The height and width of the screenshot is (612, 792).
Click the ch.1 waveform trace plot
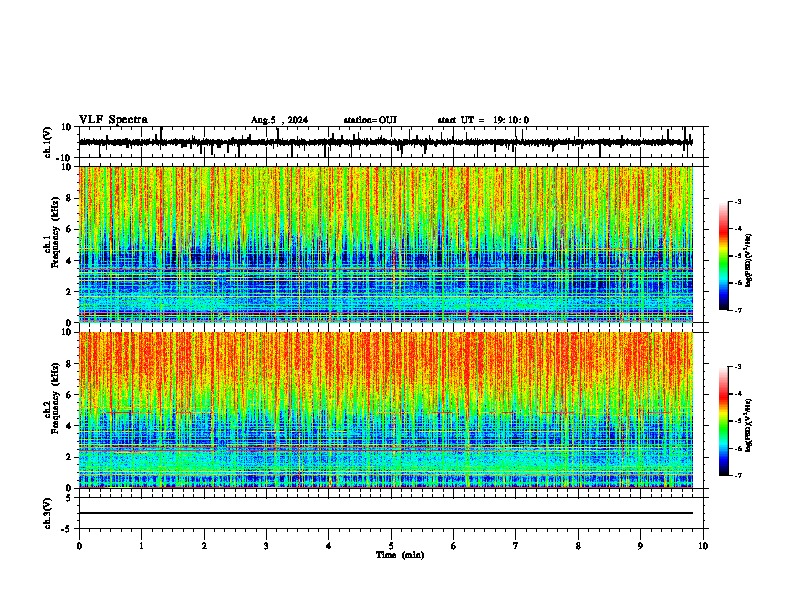tap(386, 142)
